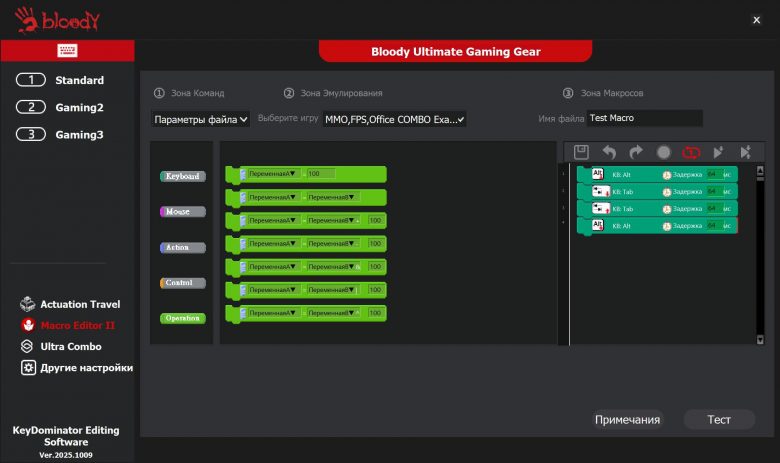The image size is (780, 463).
Task: Open ПеременнаяB dropdown in the fifth green block
Action: [x=331, y=267]
